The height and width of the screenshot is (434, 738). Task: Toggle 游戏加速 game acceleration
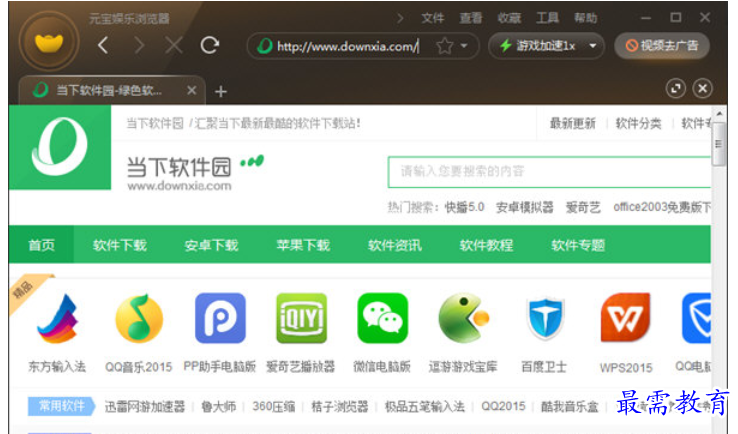538,46
